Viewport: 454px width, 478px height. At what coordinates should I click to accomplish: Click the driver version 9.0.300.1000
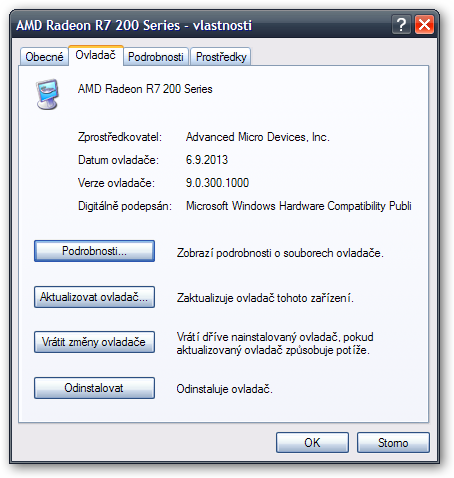[x=217, y=183]
